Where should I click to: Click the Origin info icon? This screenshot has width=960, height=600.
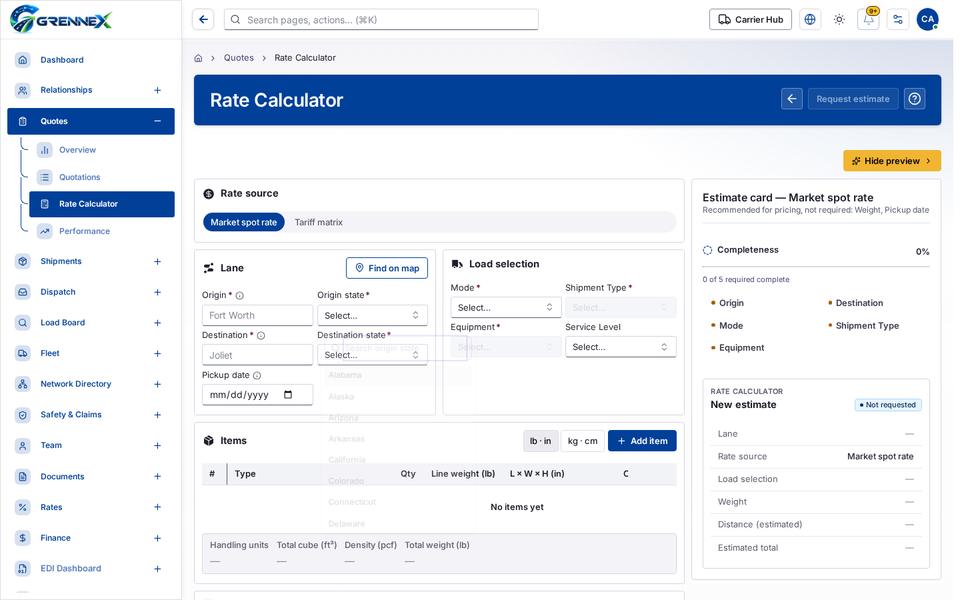240,296
